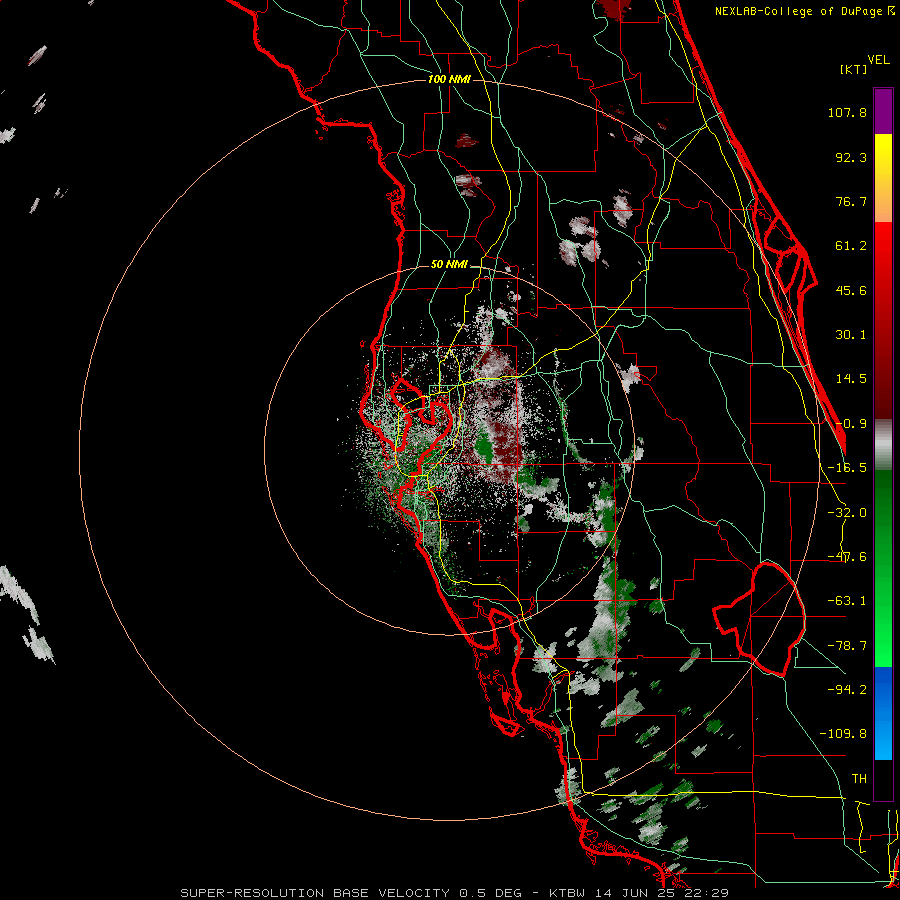Click the purple segment of the color bar
The image size is (900, 900).
(883, 111)
